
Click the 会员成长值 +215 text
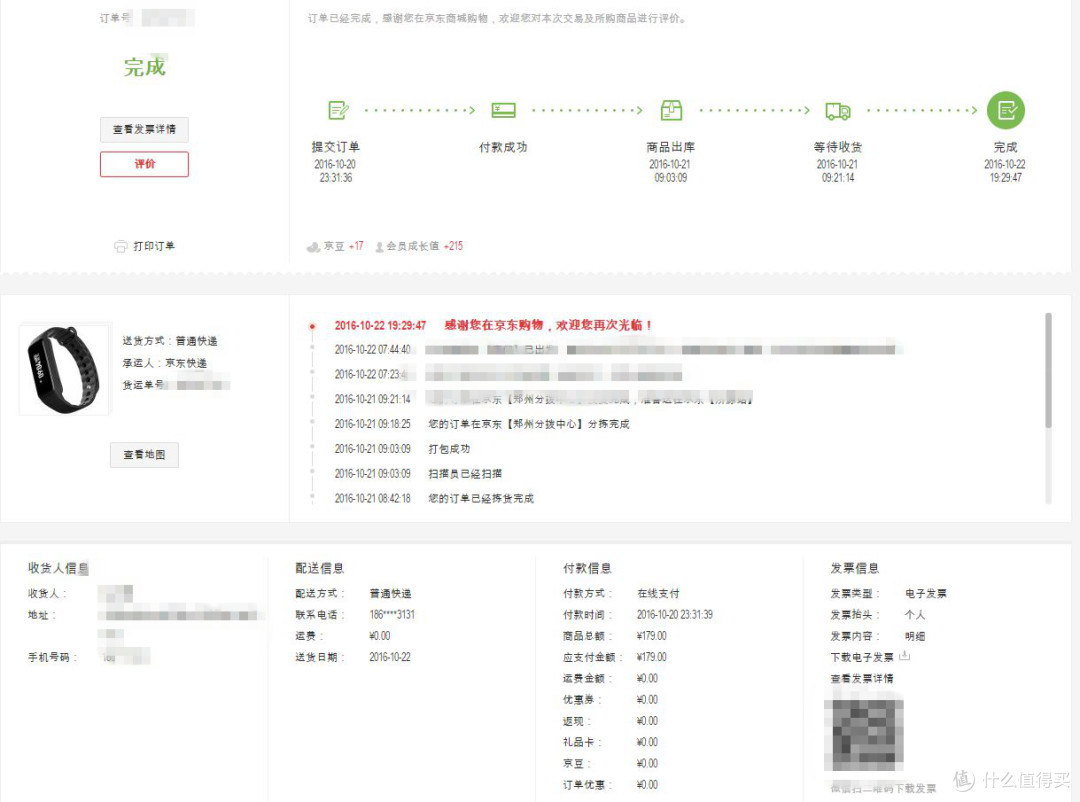(x=424, y=246)
